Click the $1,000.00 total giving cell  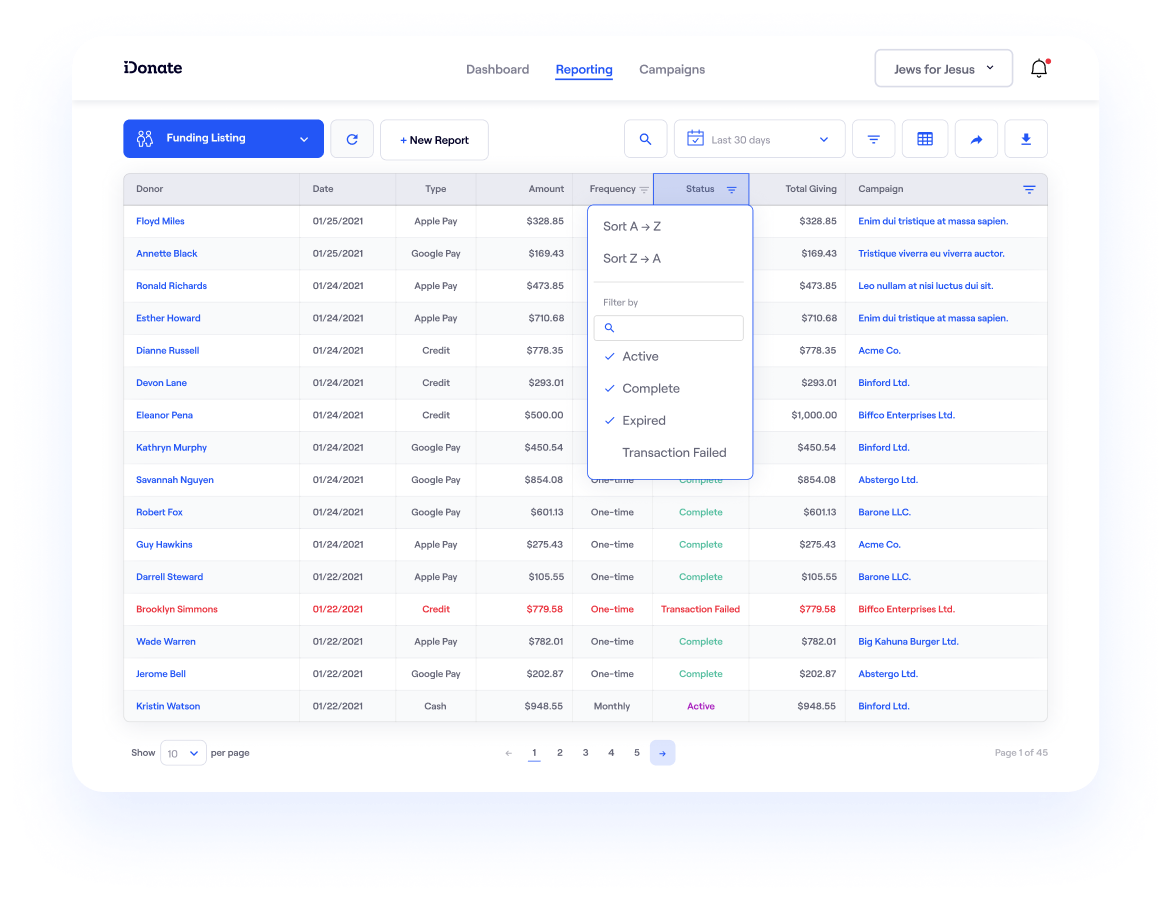pos(814,415)
